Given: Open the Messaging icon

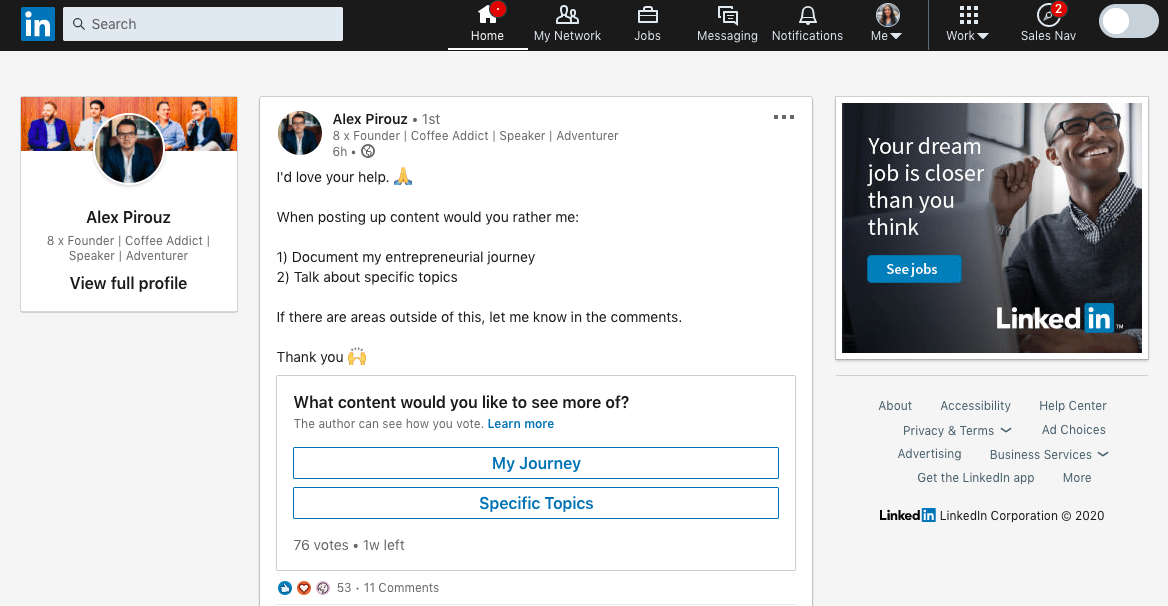Looking at the screenshot, I should (727, 15).
